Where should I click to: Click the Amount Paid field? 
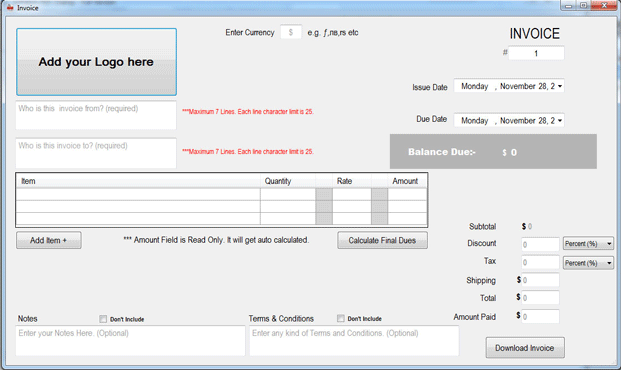(540, 317)
